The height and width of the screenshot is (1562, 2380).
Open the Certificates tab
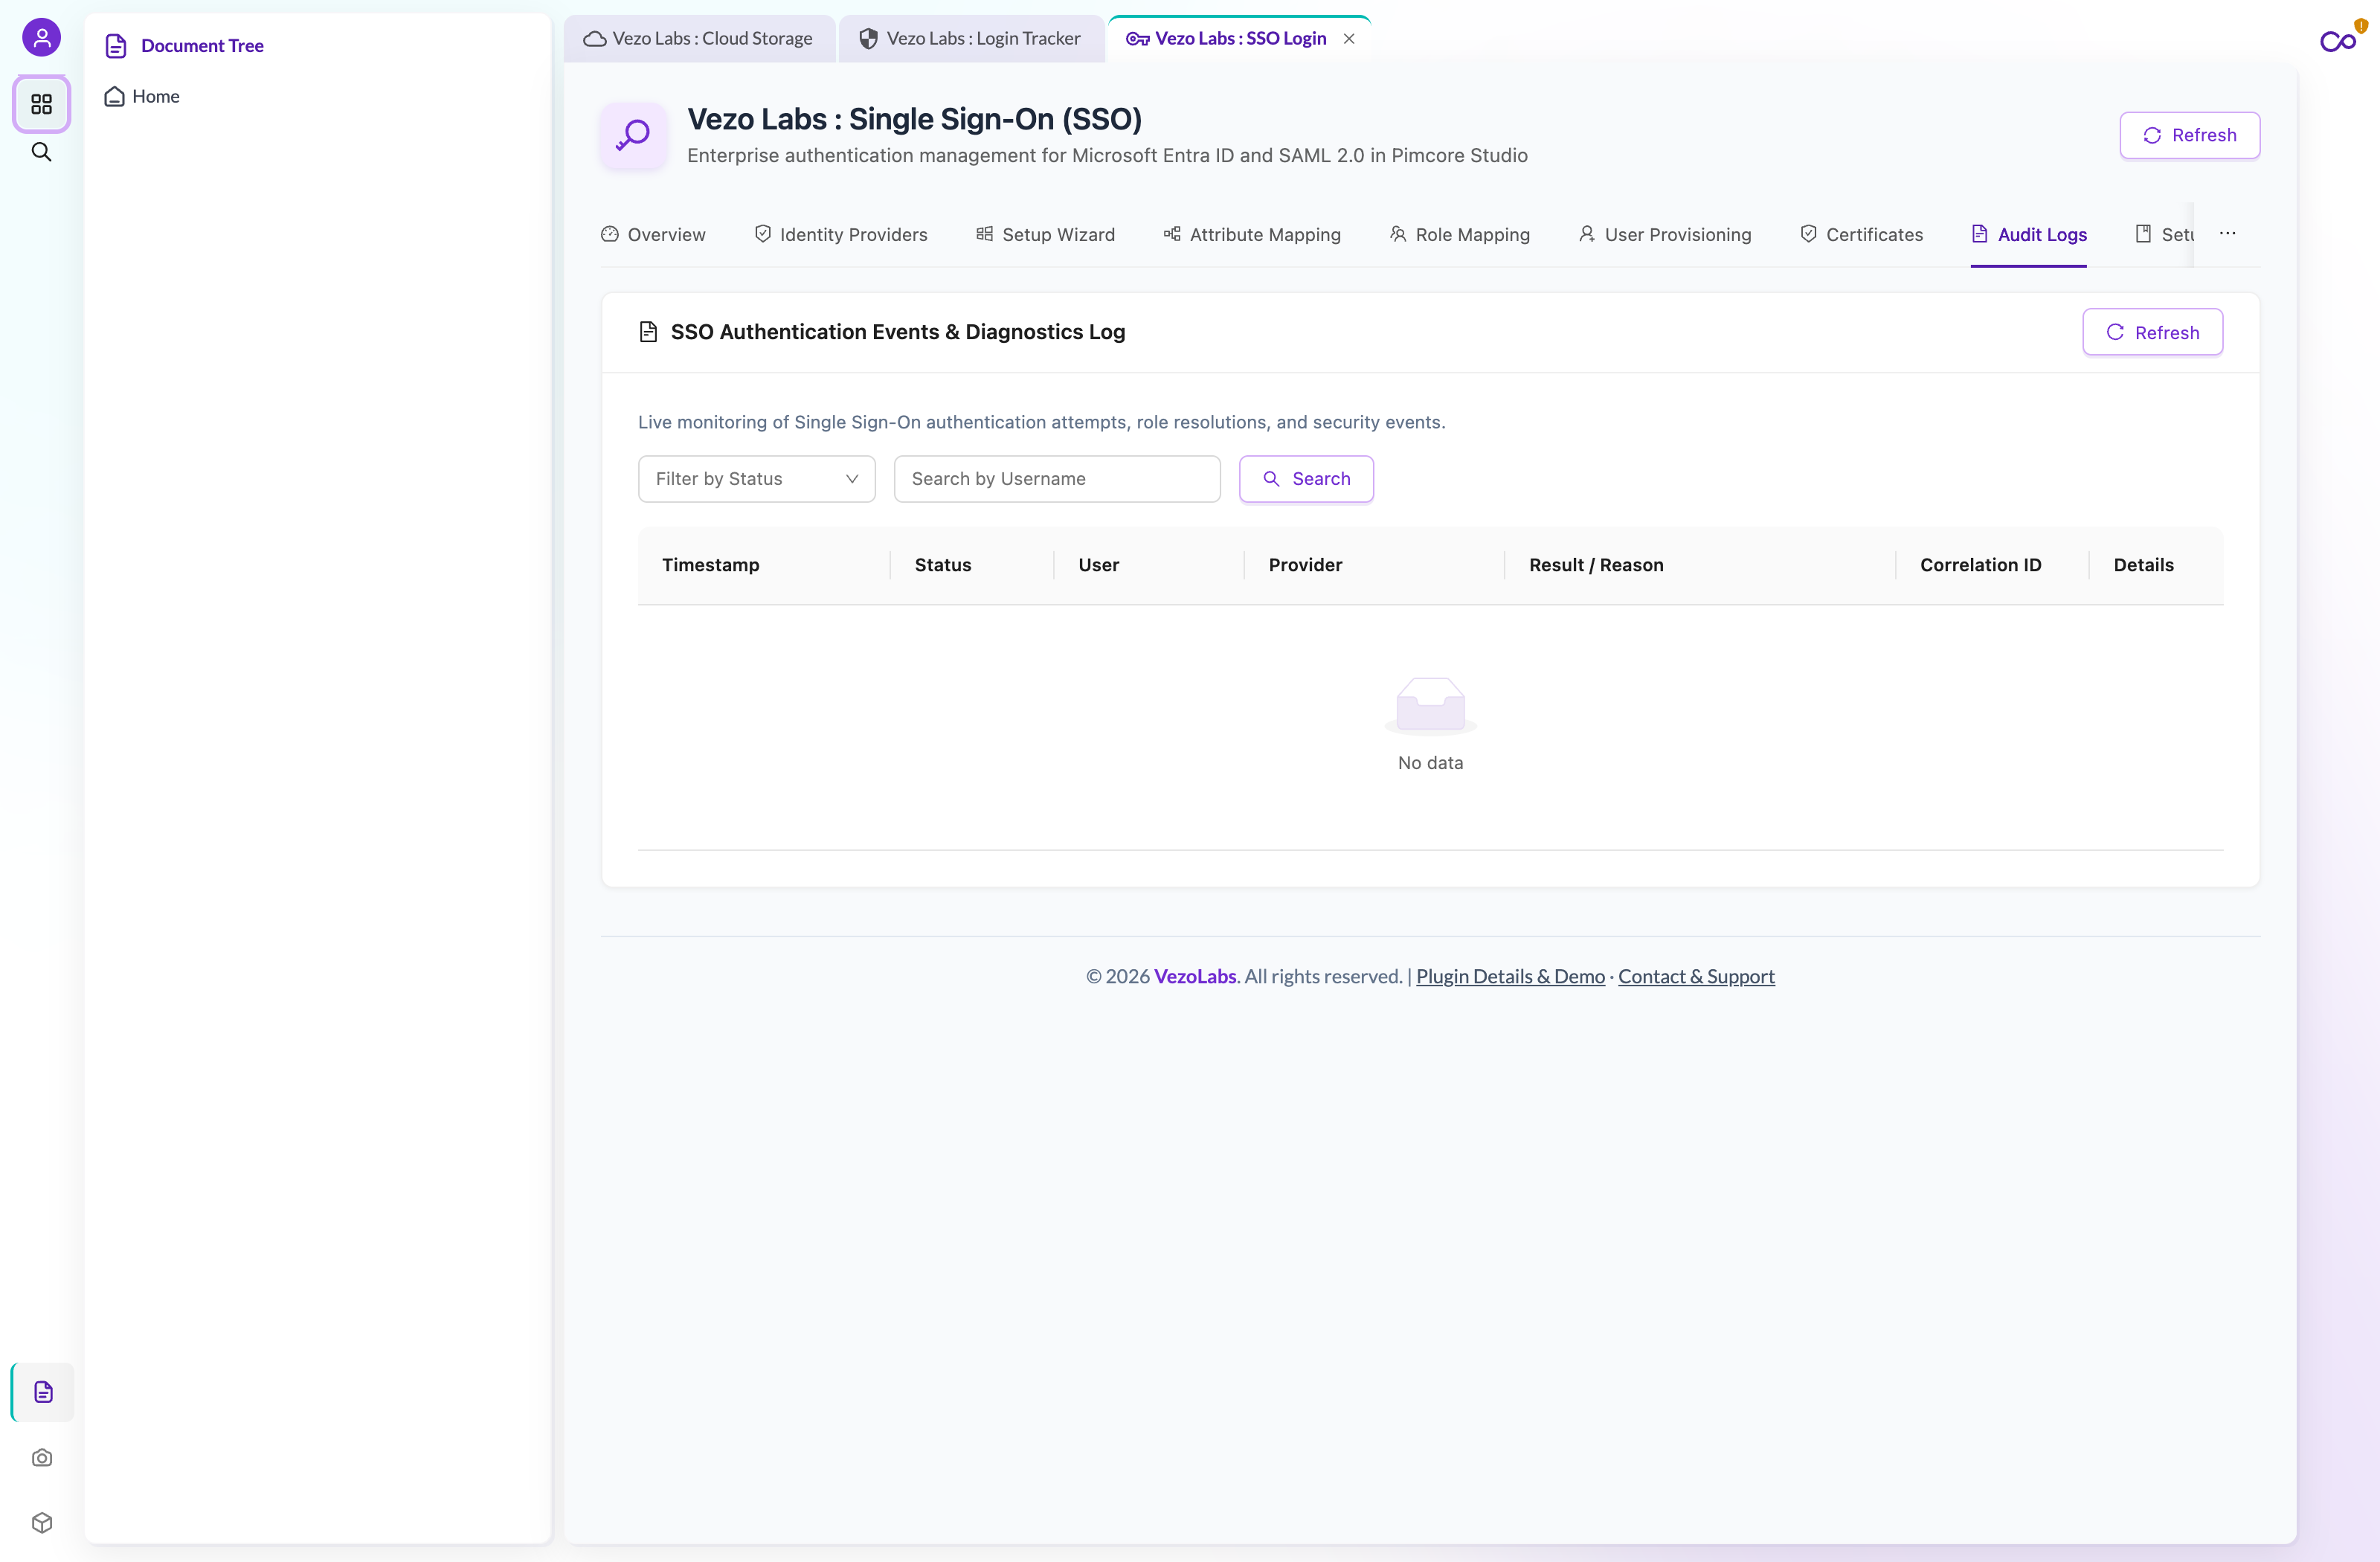tap(1862, 234)
